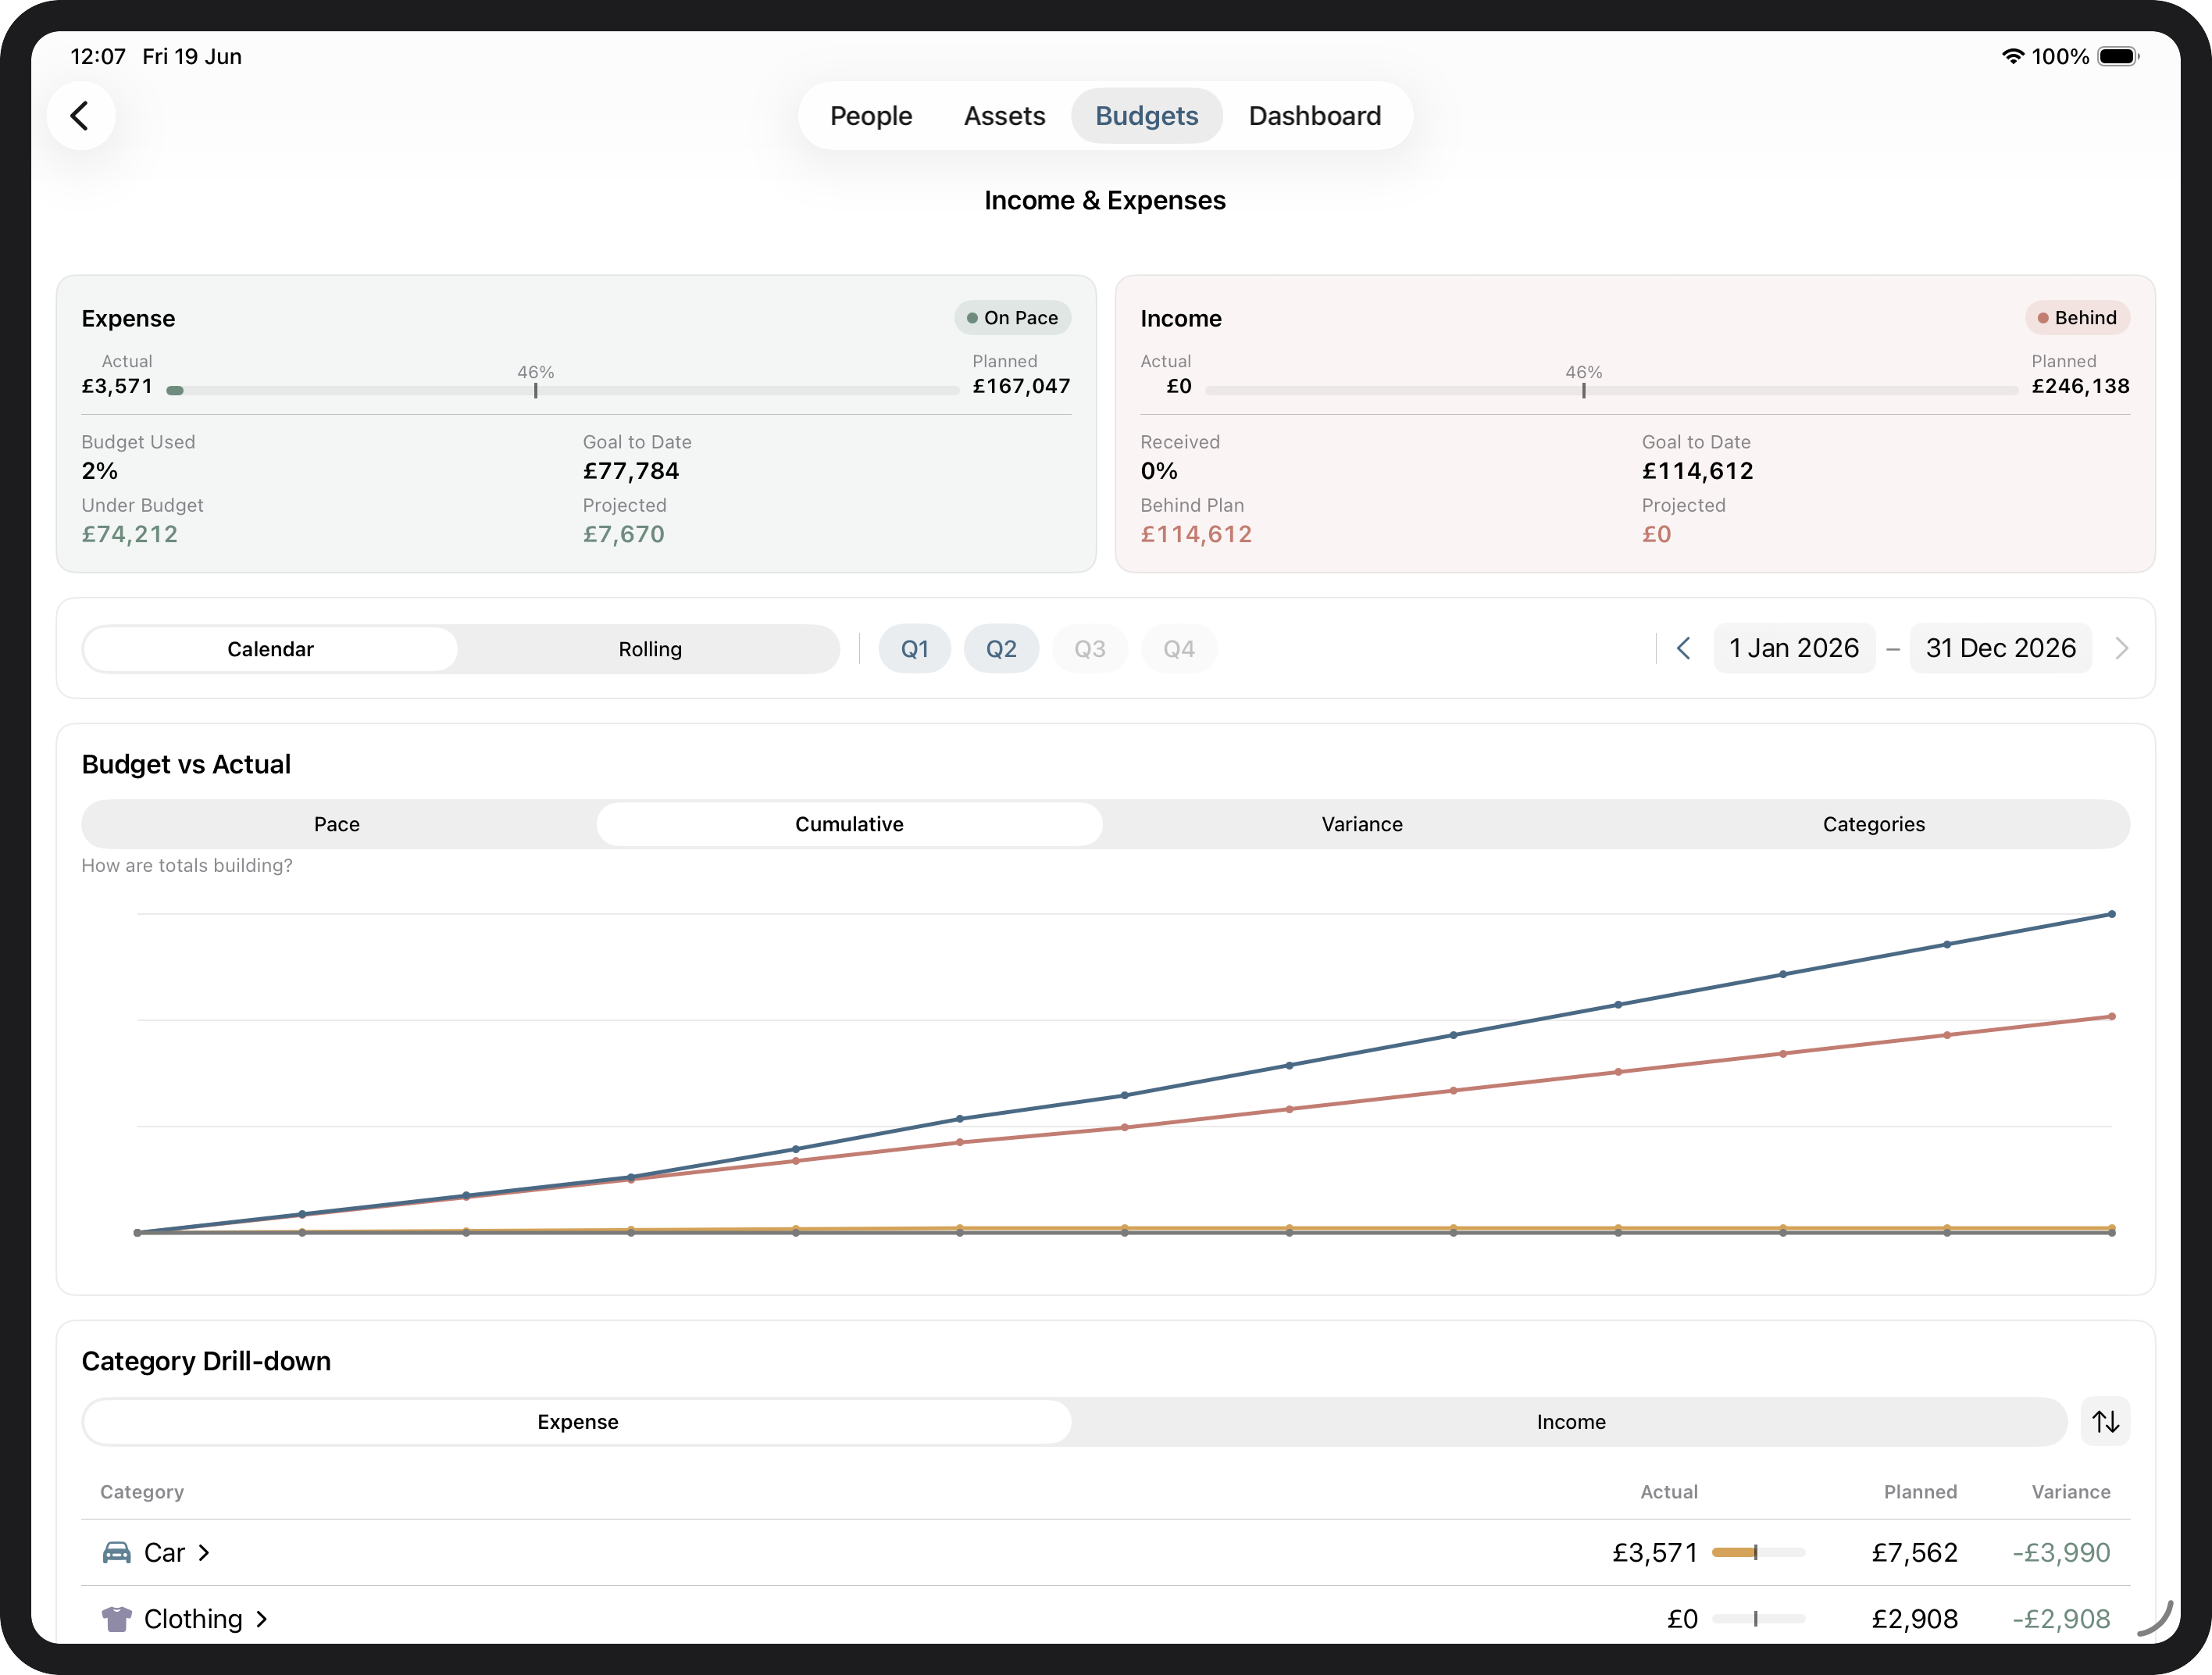
Task: Click the Category column header
Action: coord(142,1492)
